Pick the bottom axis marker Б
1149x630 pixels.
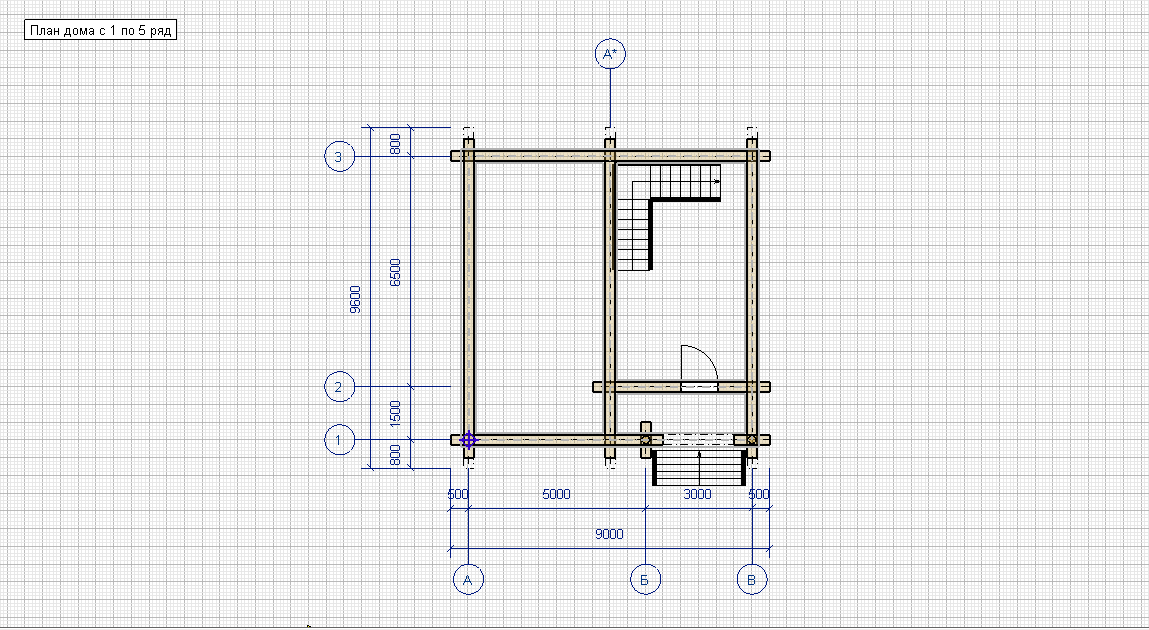click(x=645, y=579)
